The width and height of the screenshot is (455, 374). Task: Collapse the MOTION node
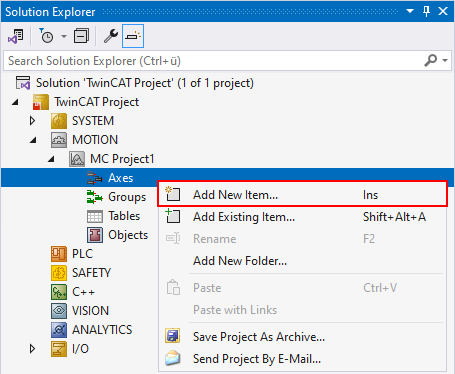33,140
